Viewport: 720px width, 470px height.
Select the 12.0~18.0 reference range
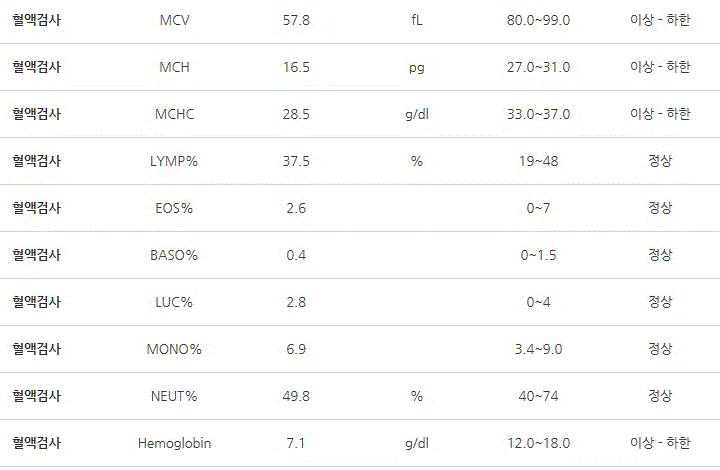click(x=538, y=443)
